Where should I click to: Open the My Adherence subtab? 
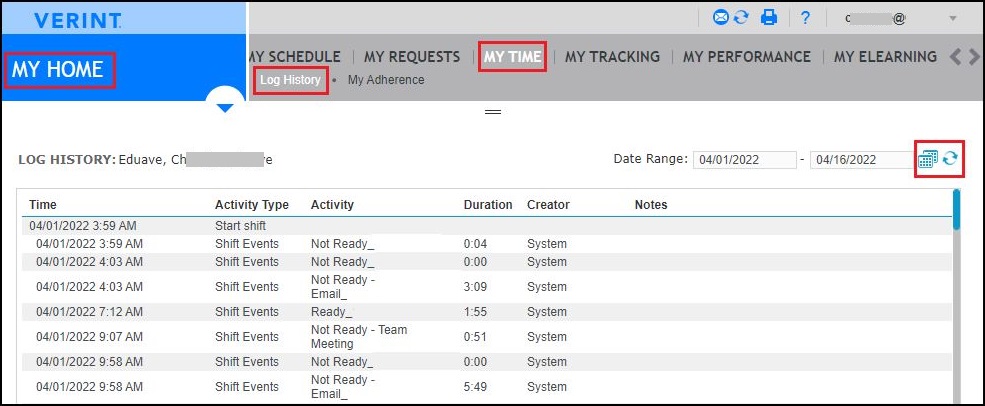tap(386, 80)
